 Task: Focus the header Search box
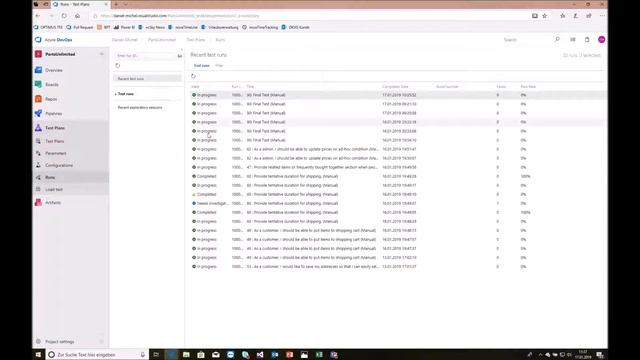click(x=527, y=40)
